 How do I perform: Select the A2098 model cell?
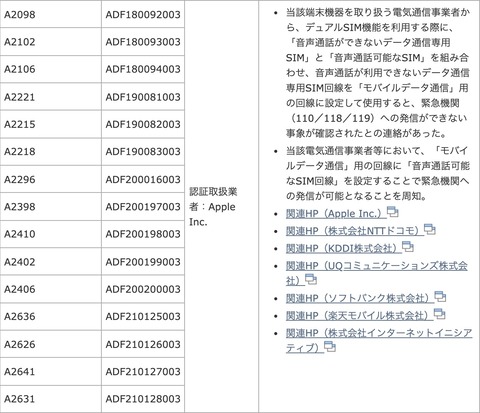(51, 14)
